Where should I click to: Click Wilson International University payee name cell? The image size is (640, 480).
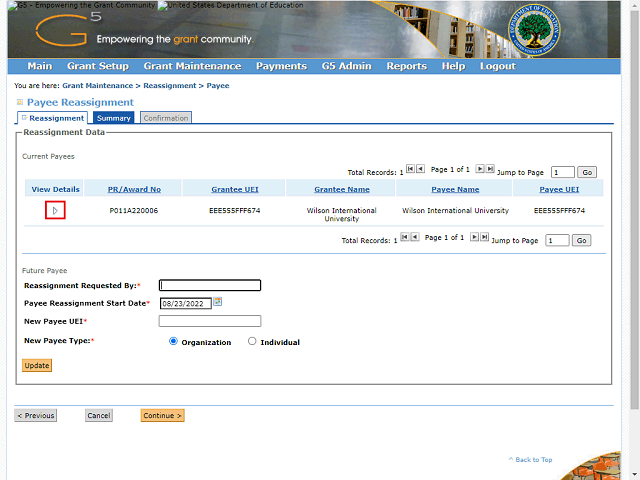[455, 211]
